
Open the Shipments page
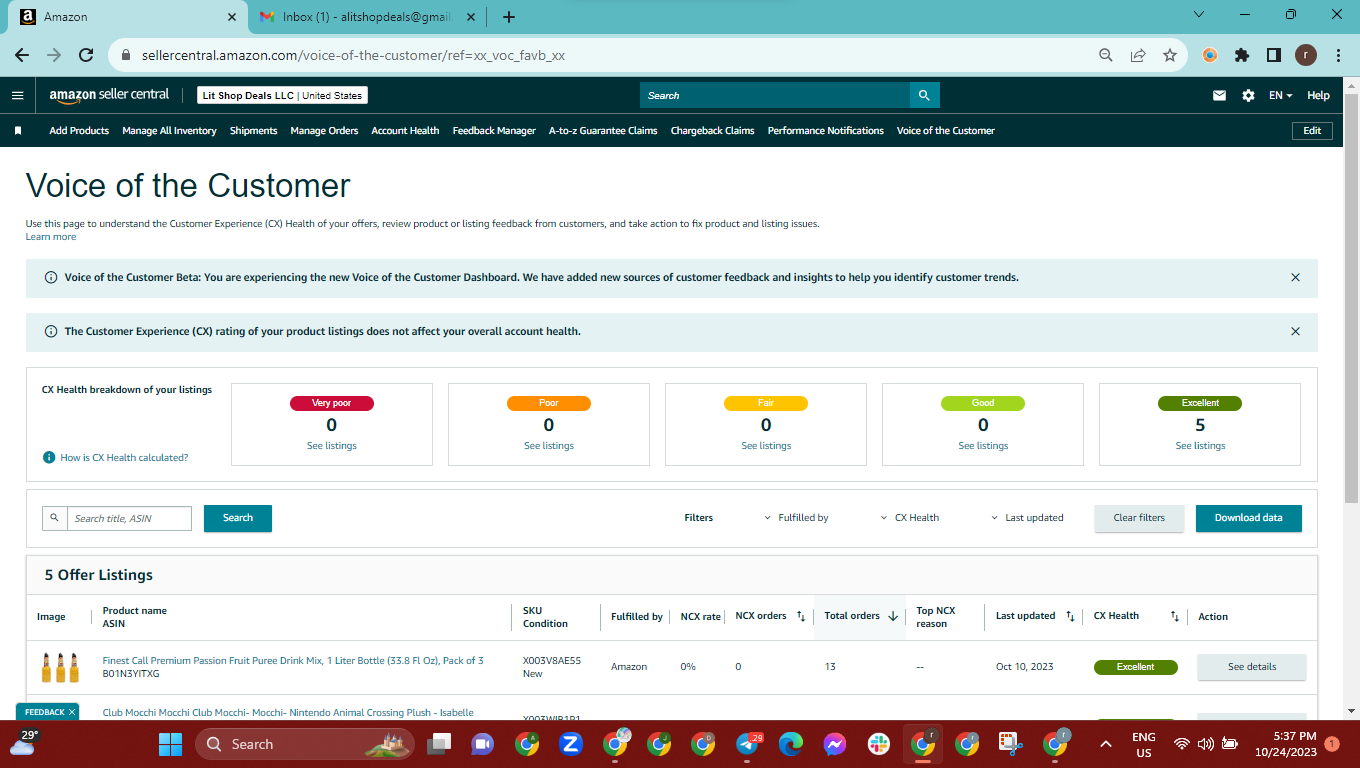[253, 131]
